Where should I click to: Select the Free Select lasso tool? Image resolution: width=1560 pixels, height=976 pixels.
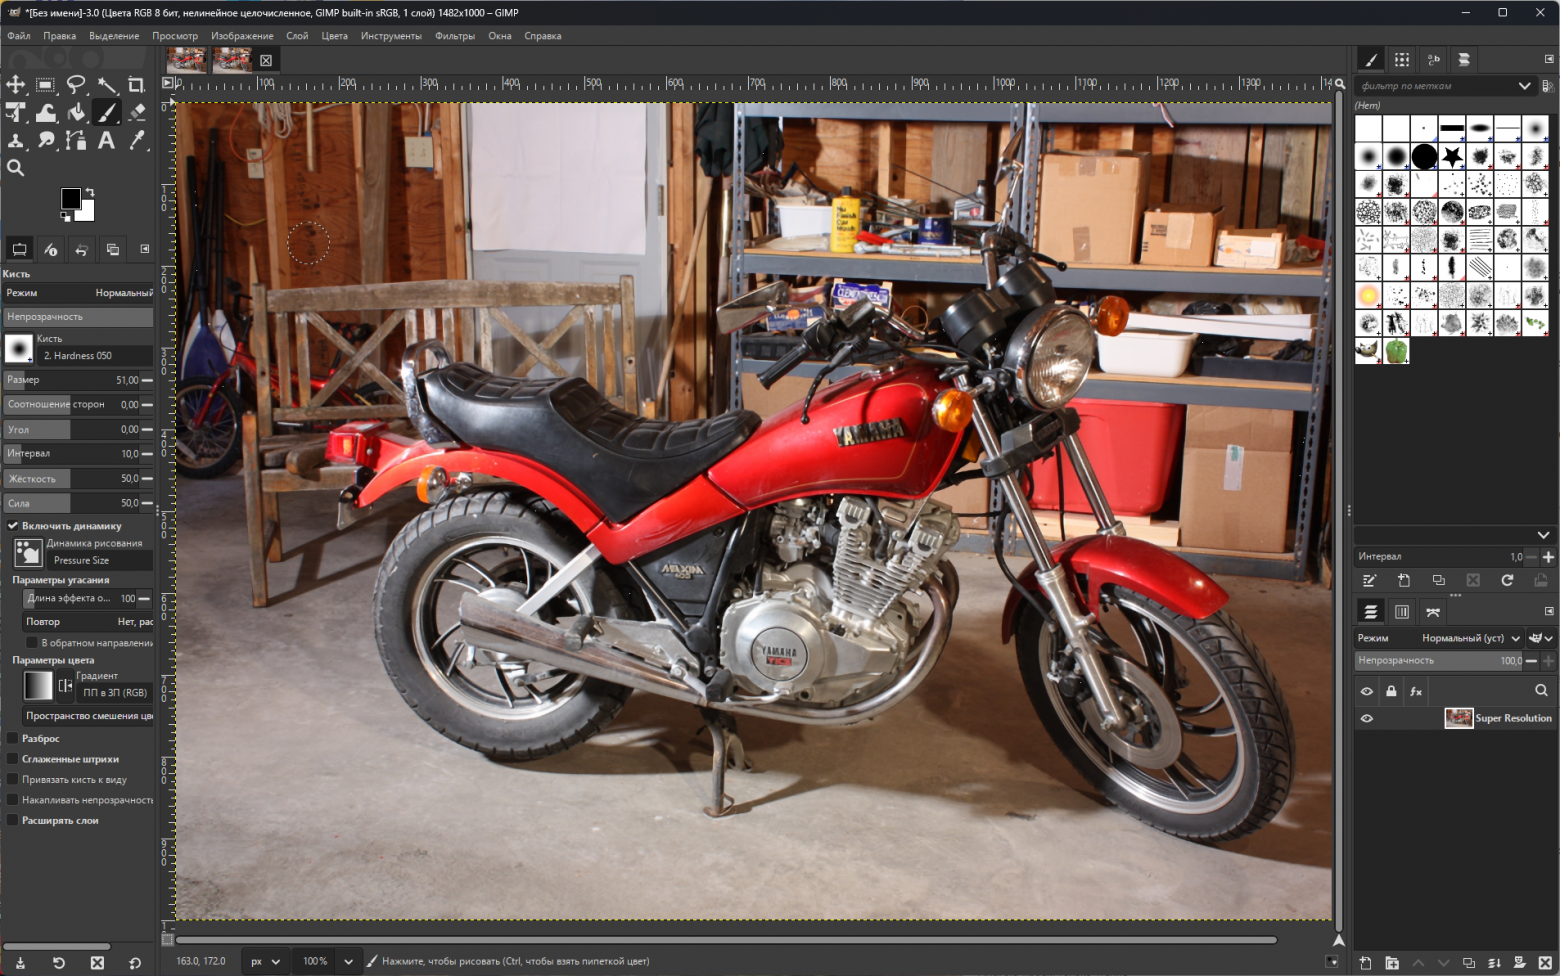click(76, 85)
